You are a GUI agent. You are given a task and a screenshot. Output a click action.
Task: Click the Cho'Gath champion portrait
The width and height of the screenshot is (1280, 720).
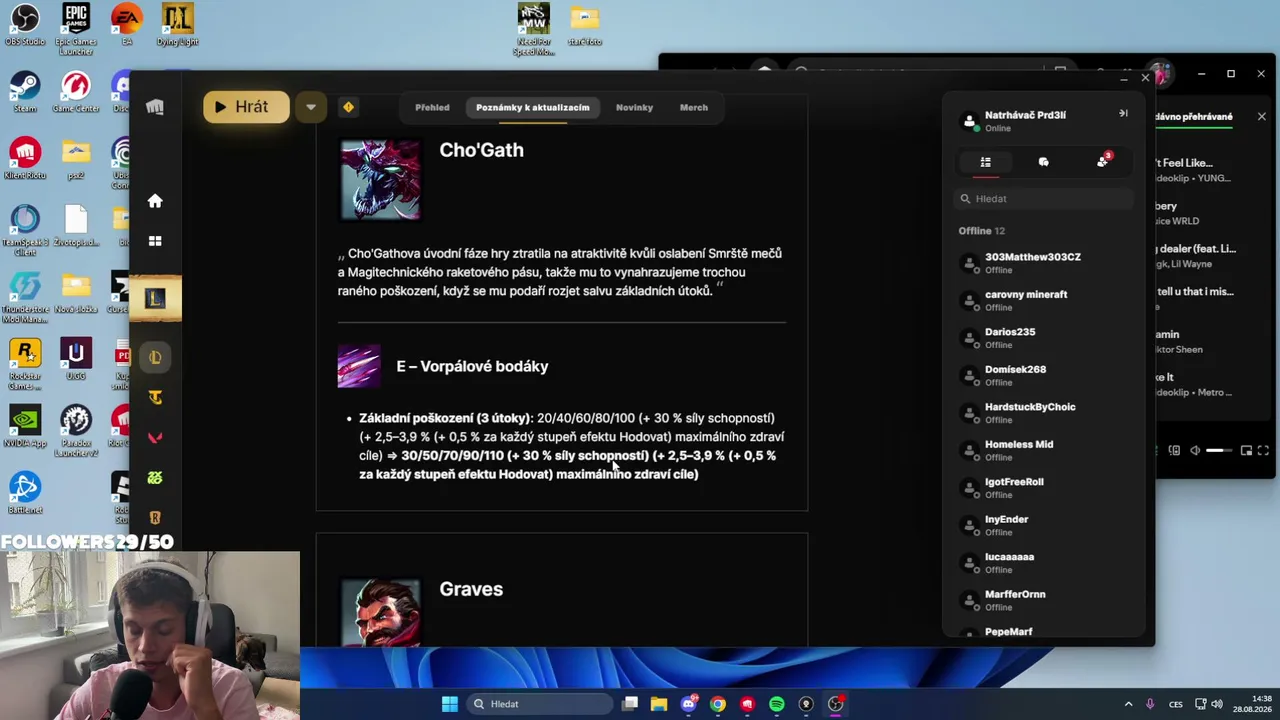[x=380, y=180]
